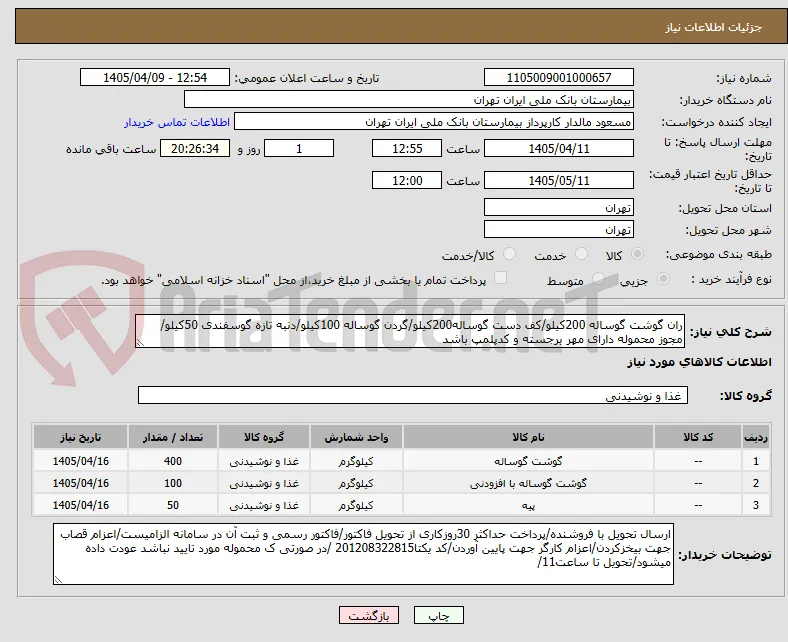Click the buyer name field بیمارستان بانک ملی

point(409,100)
